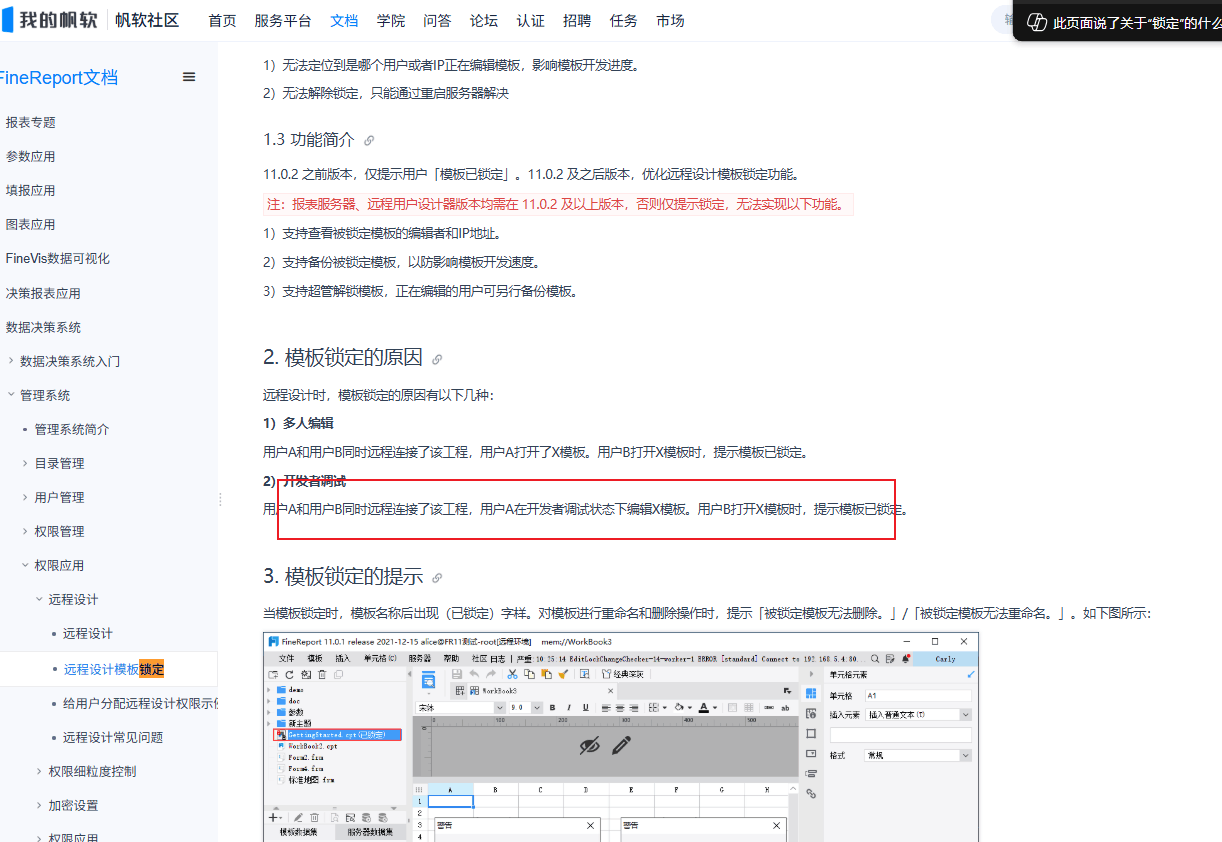Click the heading text “2. 模板锁定的原因”
The width and height of the screenshot is (1222, 842).
coord(343,358)
